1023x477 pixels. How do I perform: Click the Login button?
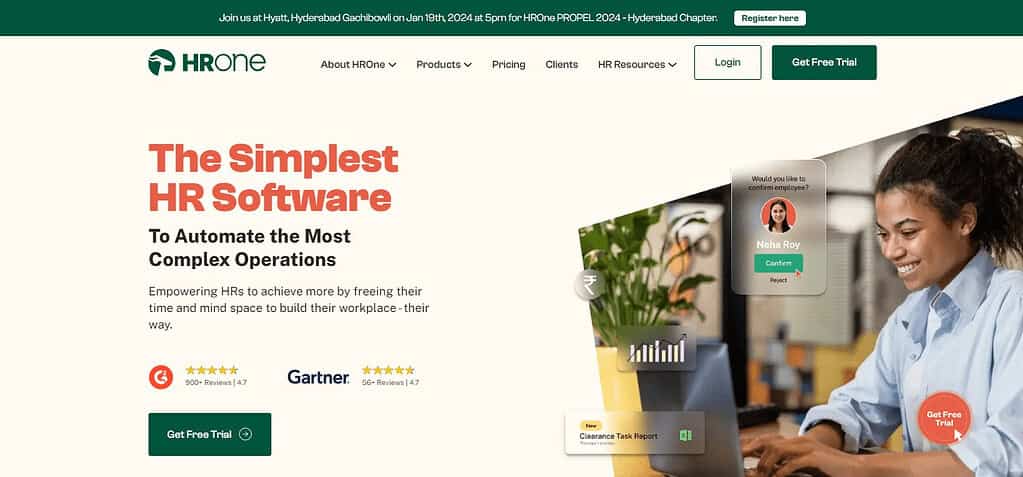(x=727, y=63)
